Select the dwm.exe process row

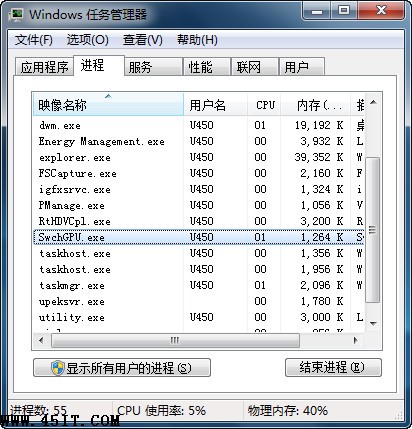click(x=199, y=125)
